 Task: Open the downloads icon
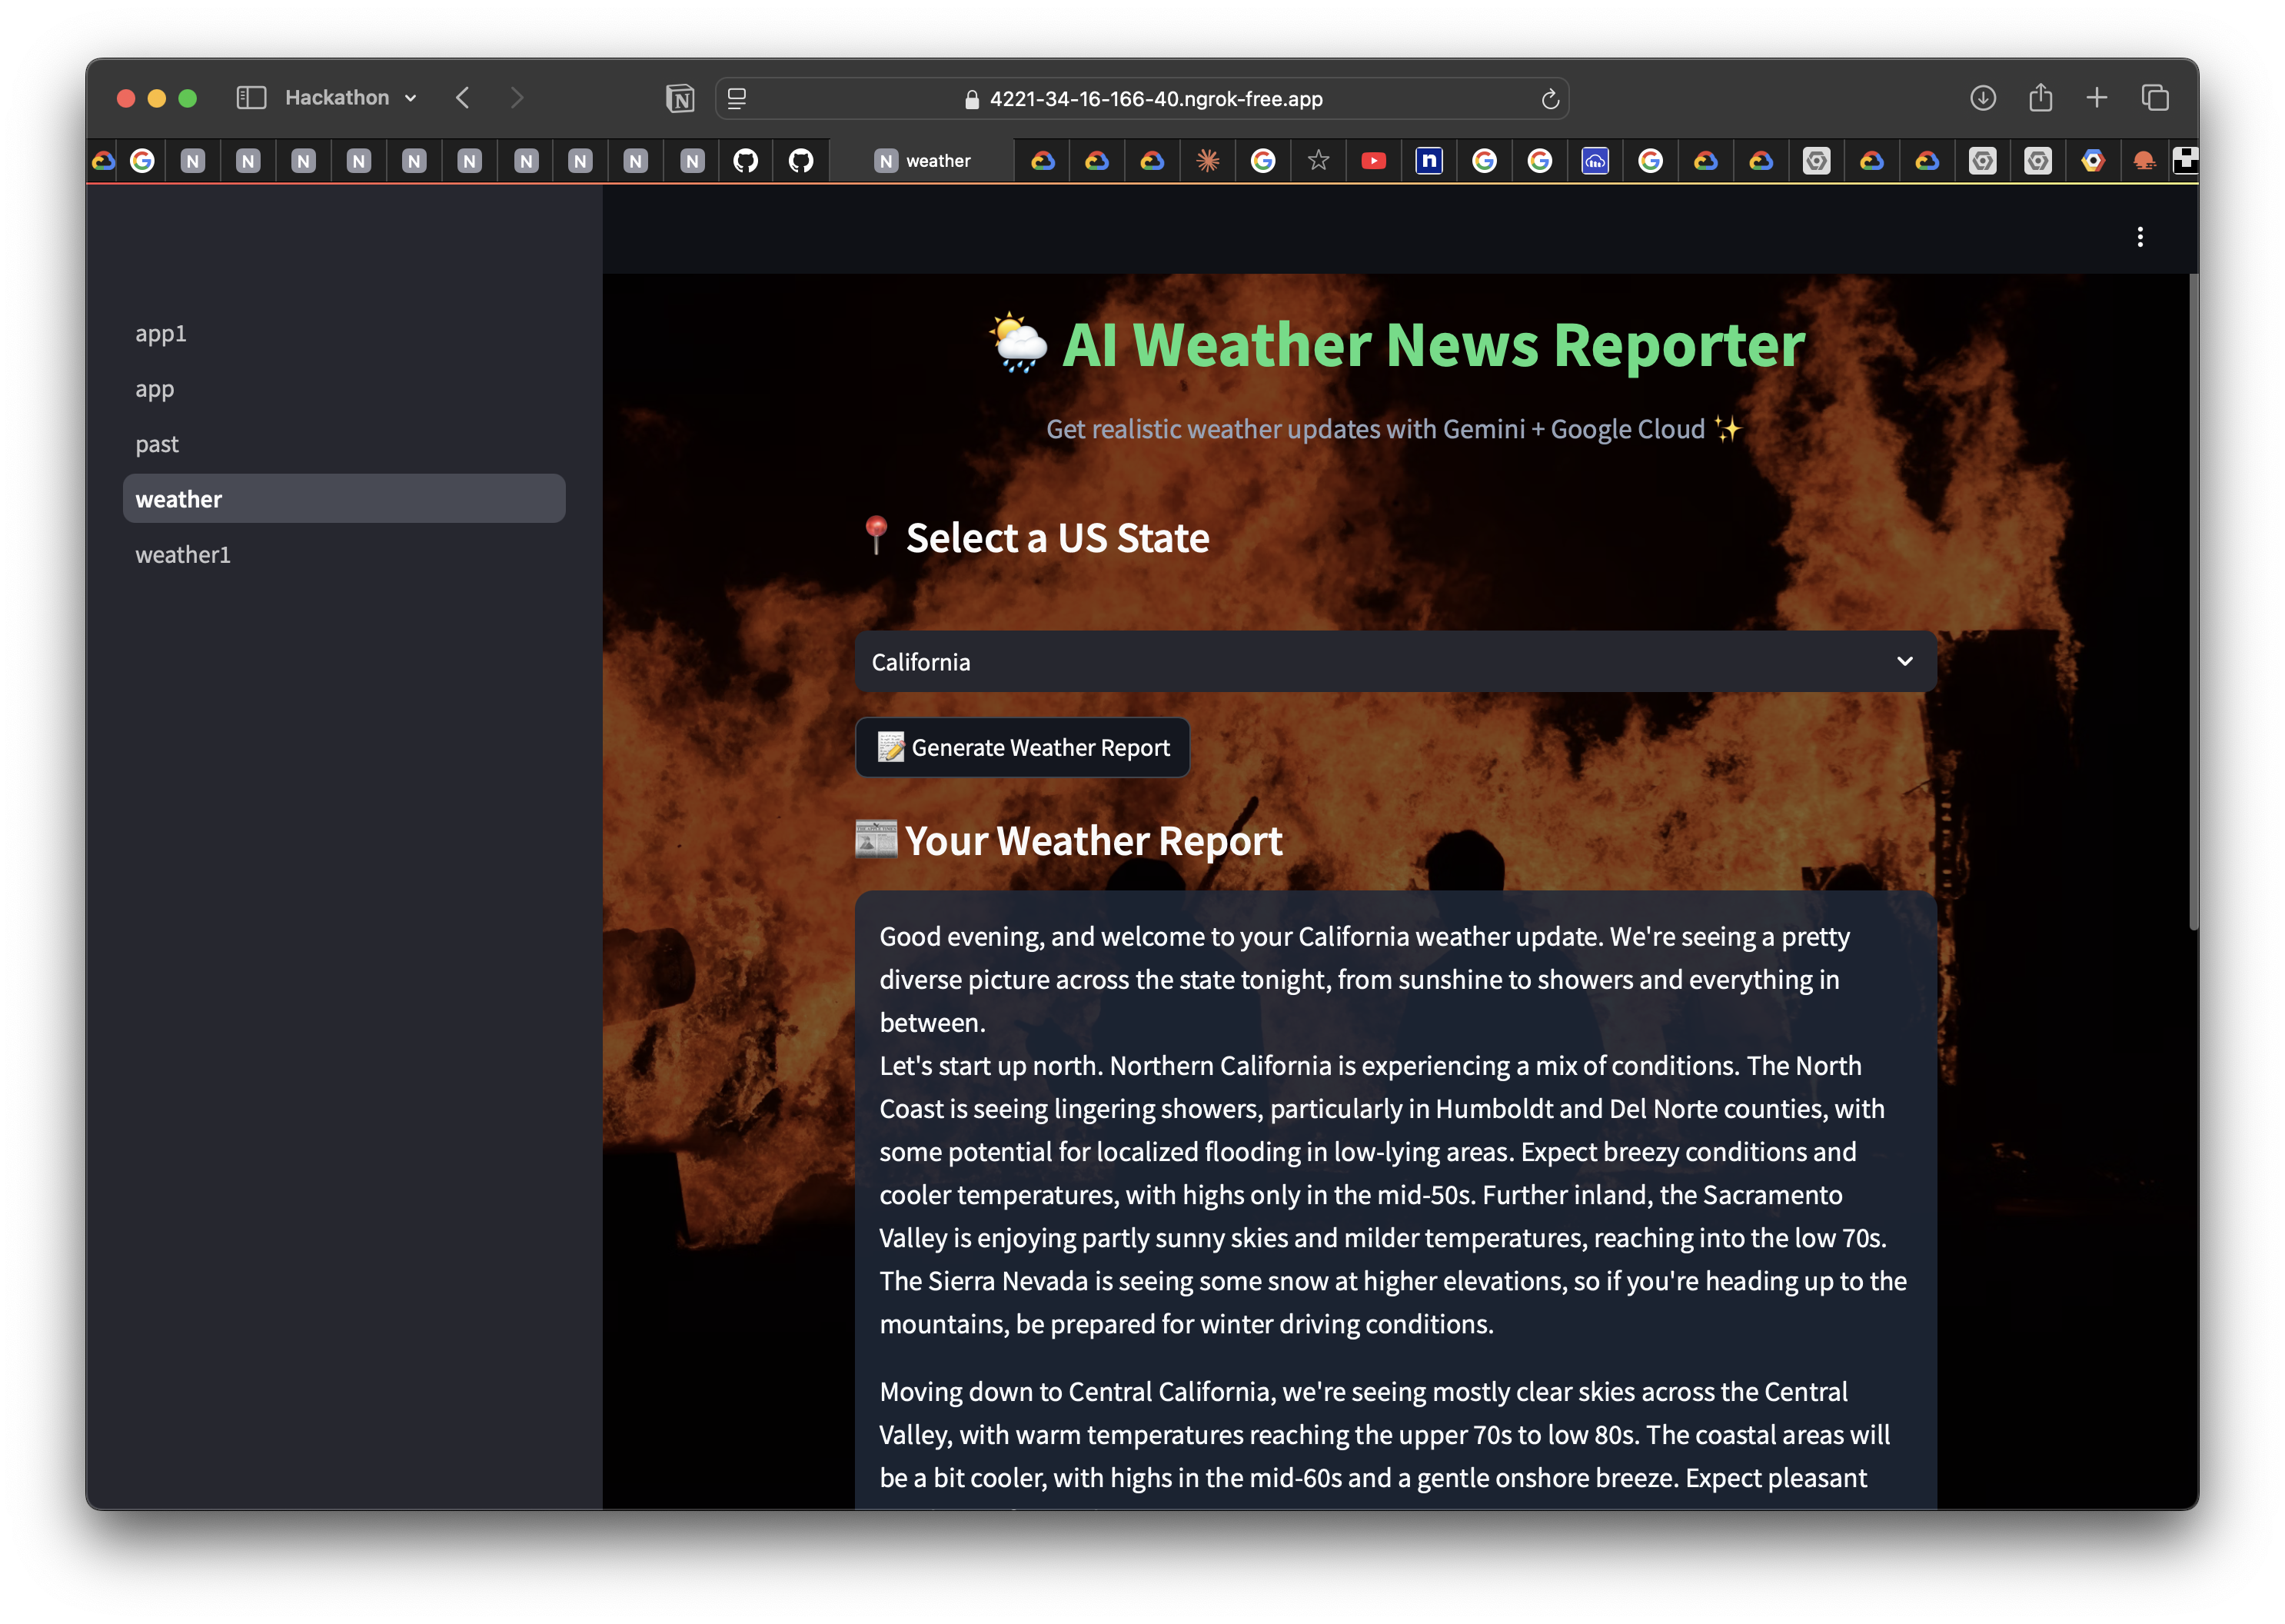[1983, 98]
